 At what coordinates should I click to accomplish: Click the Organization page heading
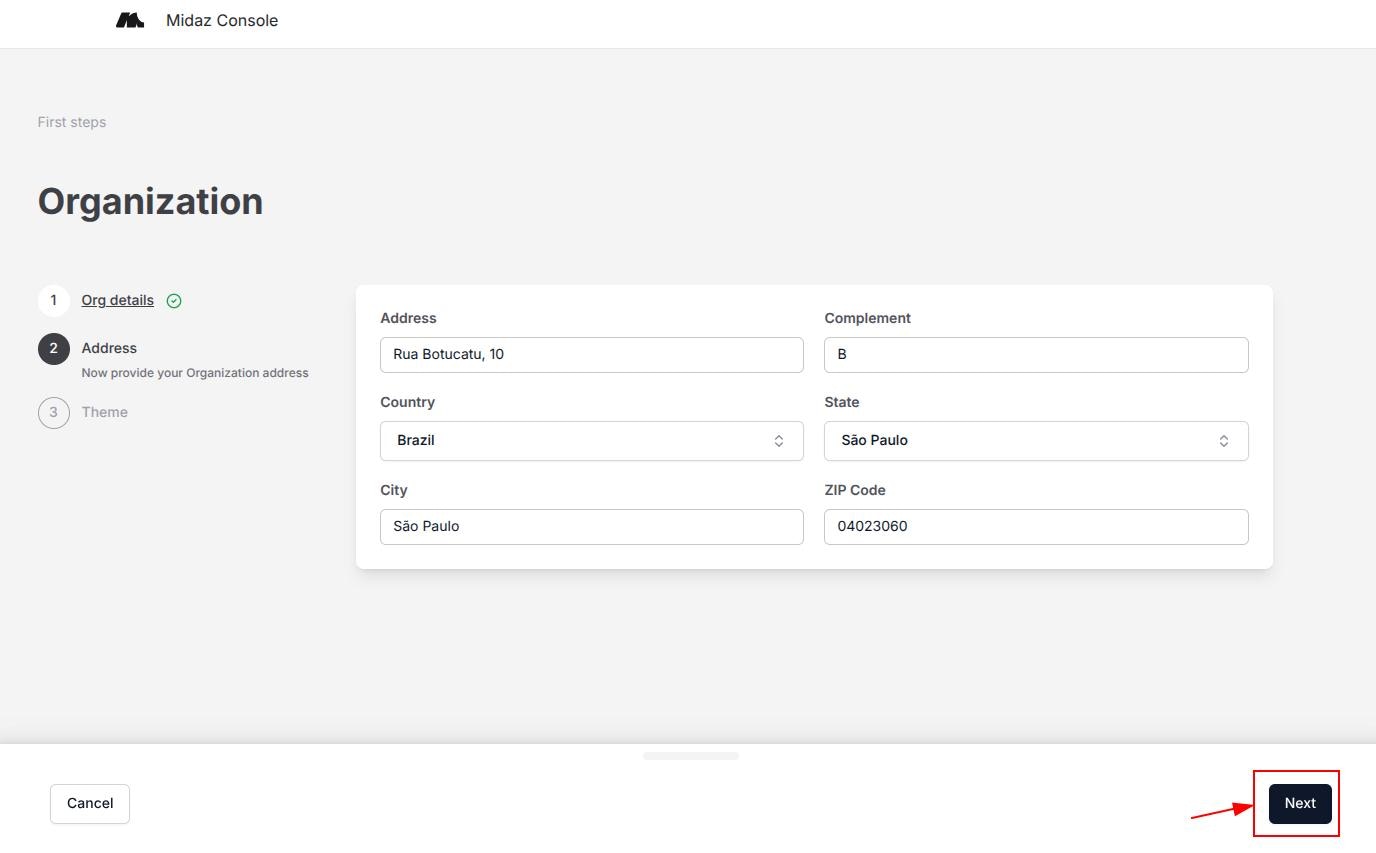[151, 201]
